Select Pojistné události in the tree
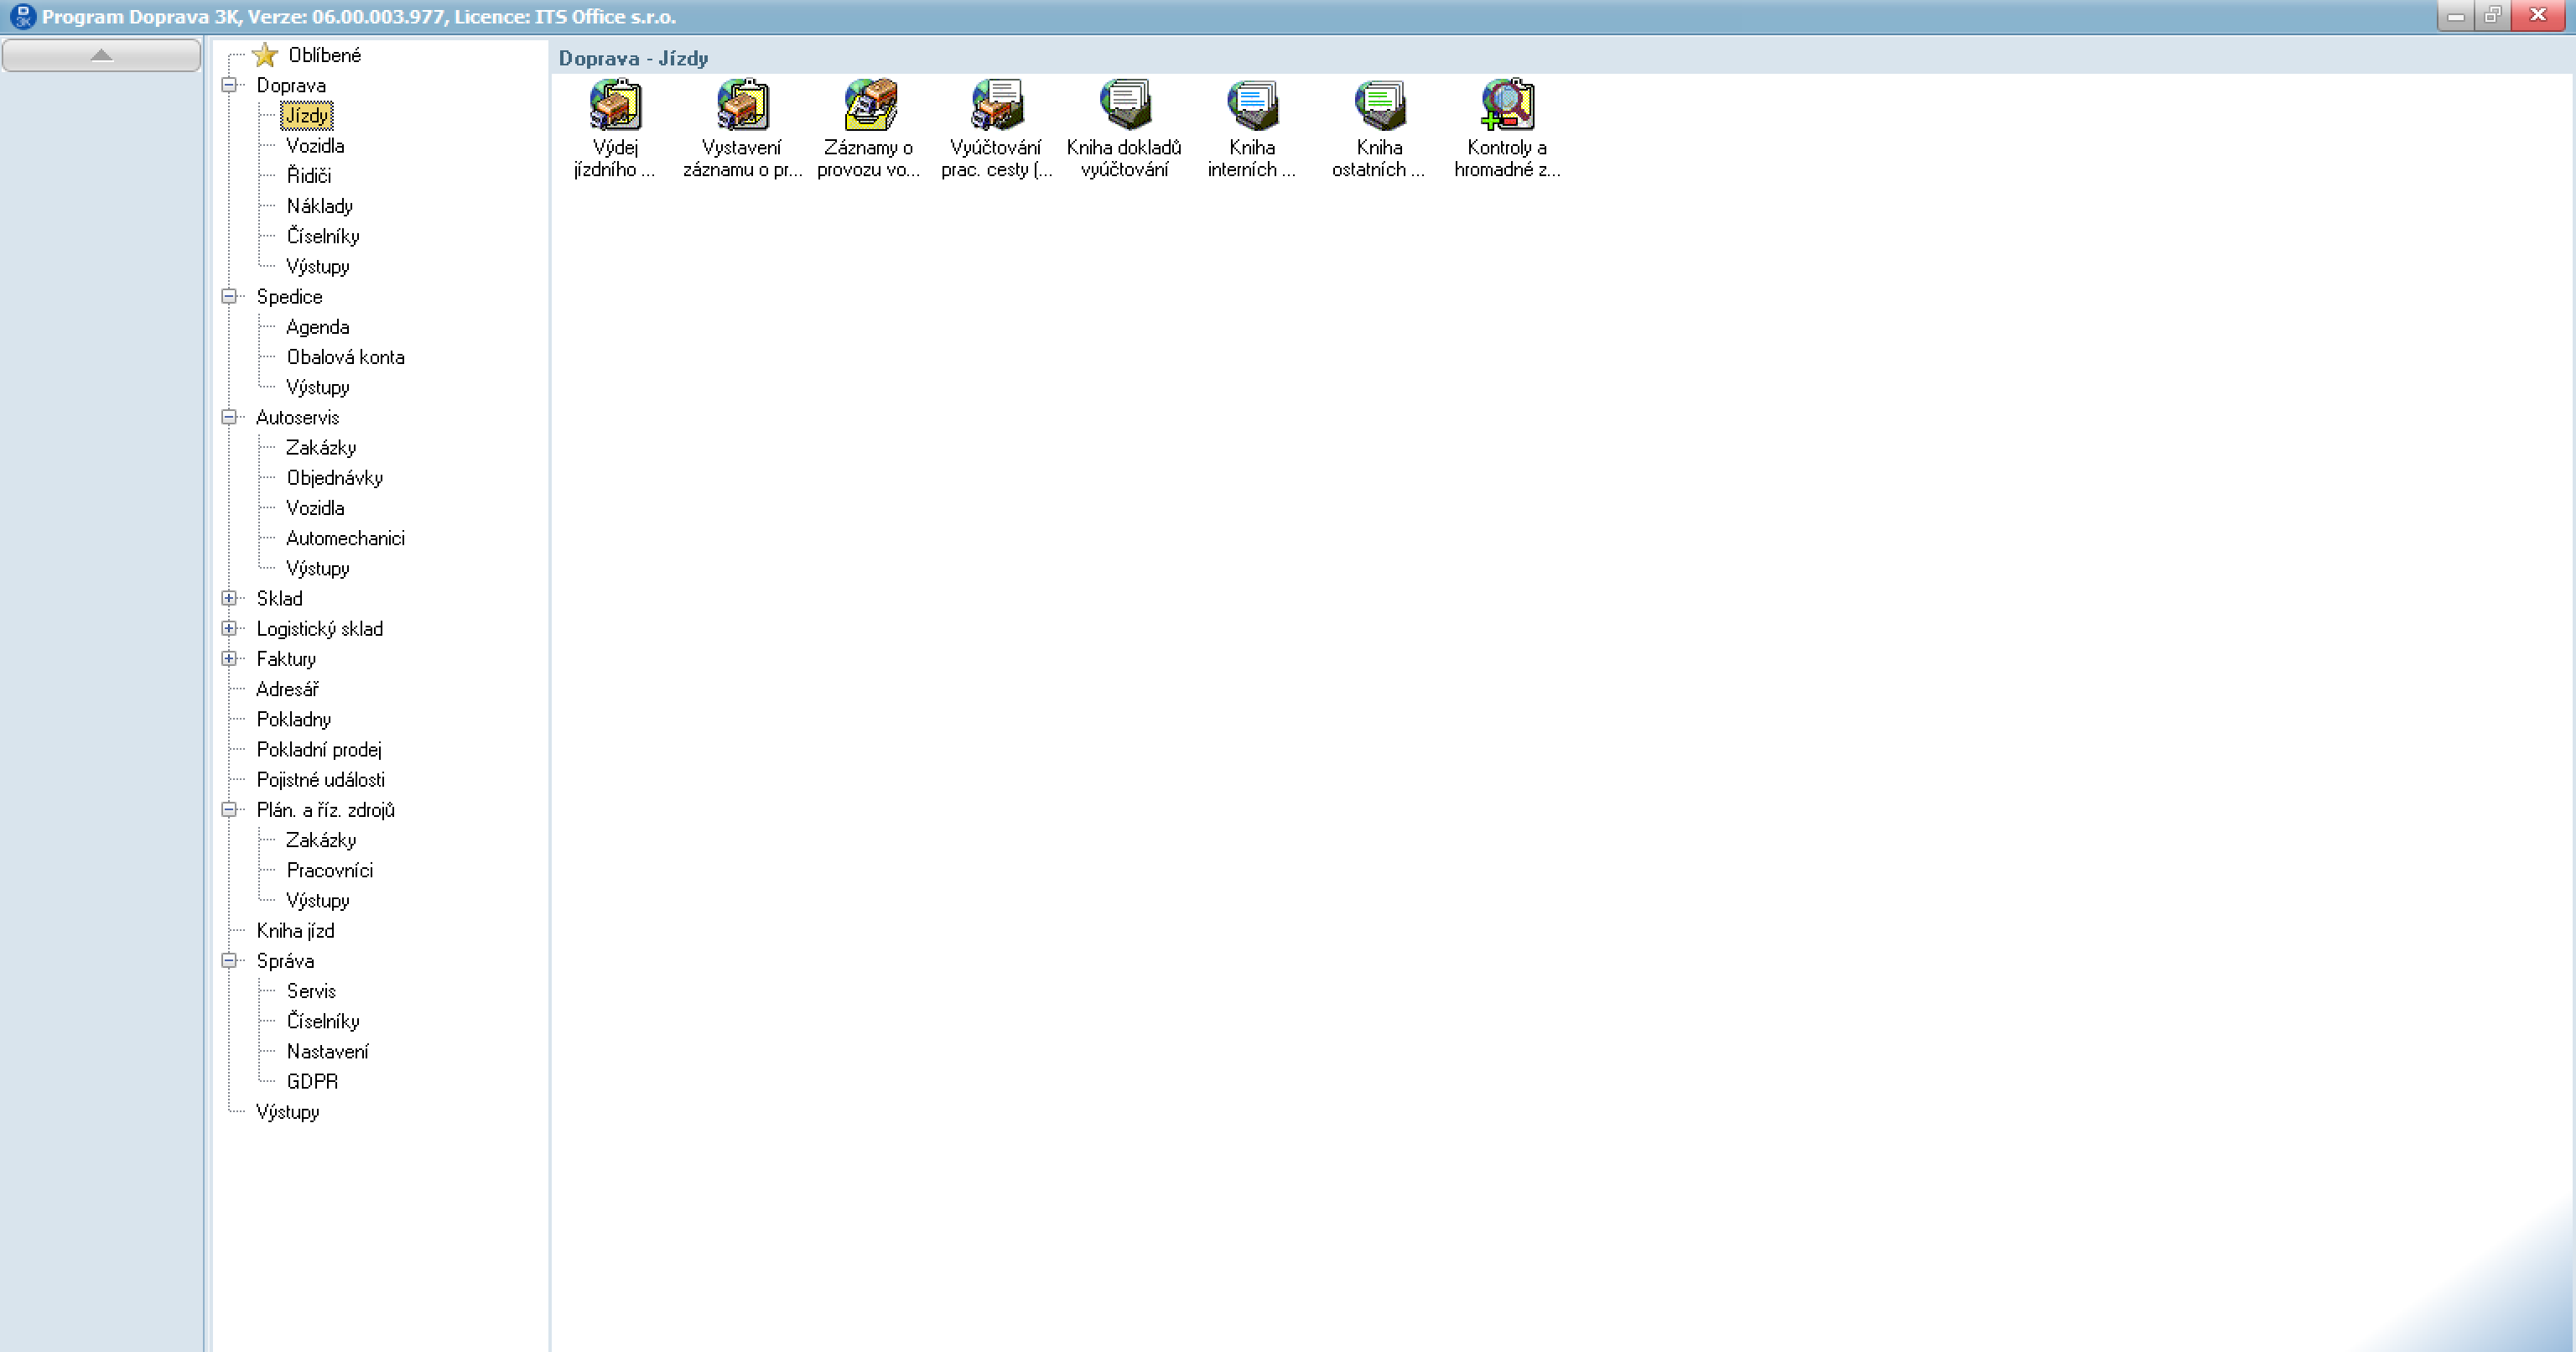This screenshot has width=2576, height=1352. point(320,779)
